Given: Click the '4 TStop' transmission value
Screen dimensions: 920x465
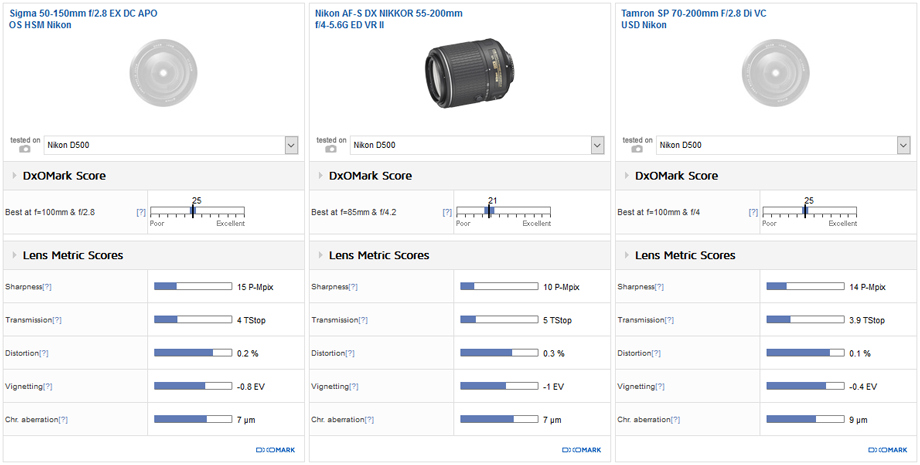Looking at the screenshot, I should [251, 320].
